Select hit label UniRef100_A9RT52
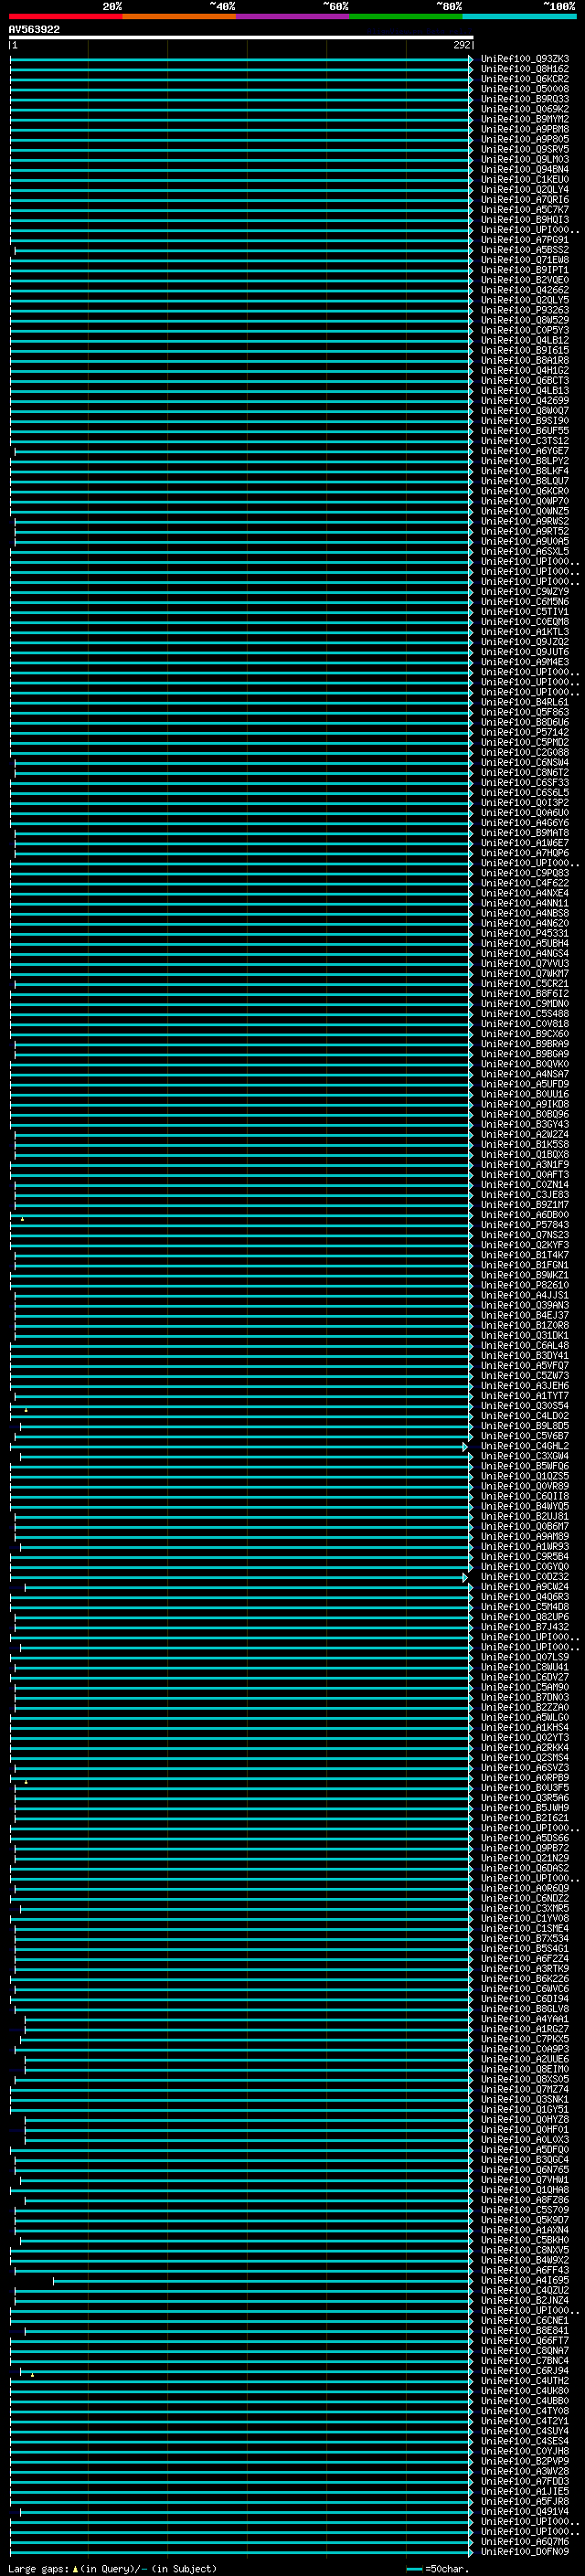 pyautogui.click(x=525, y=532)
